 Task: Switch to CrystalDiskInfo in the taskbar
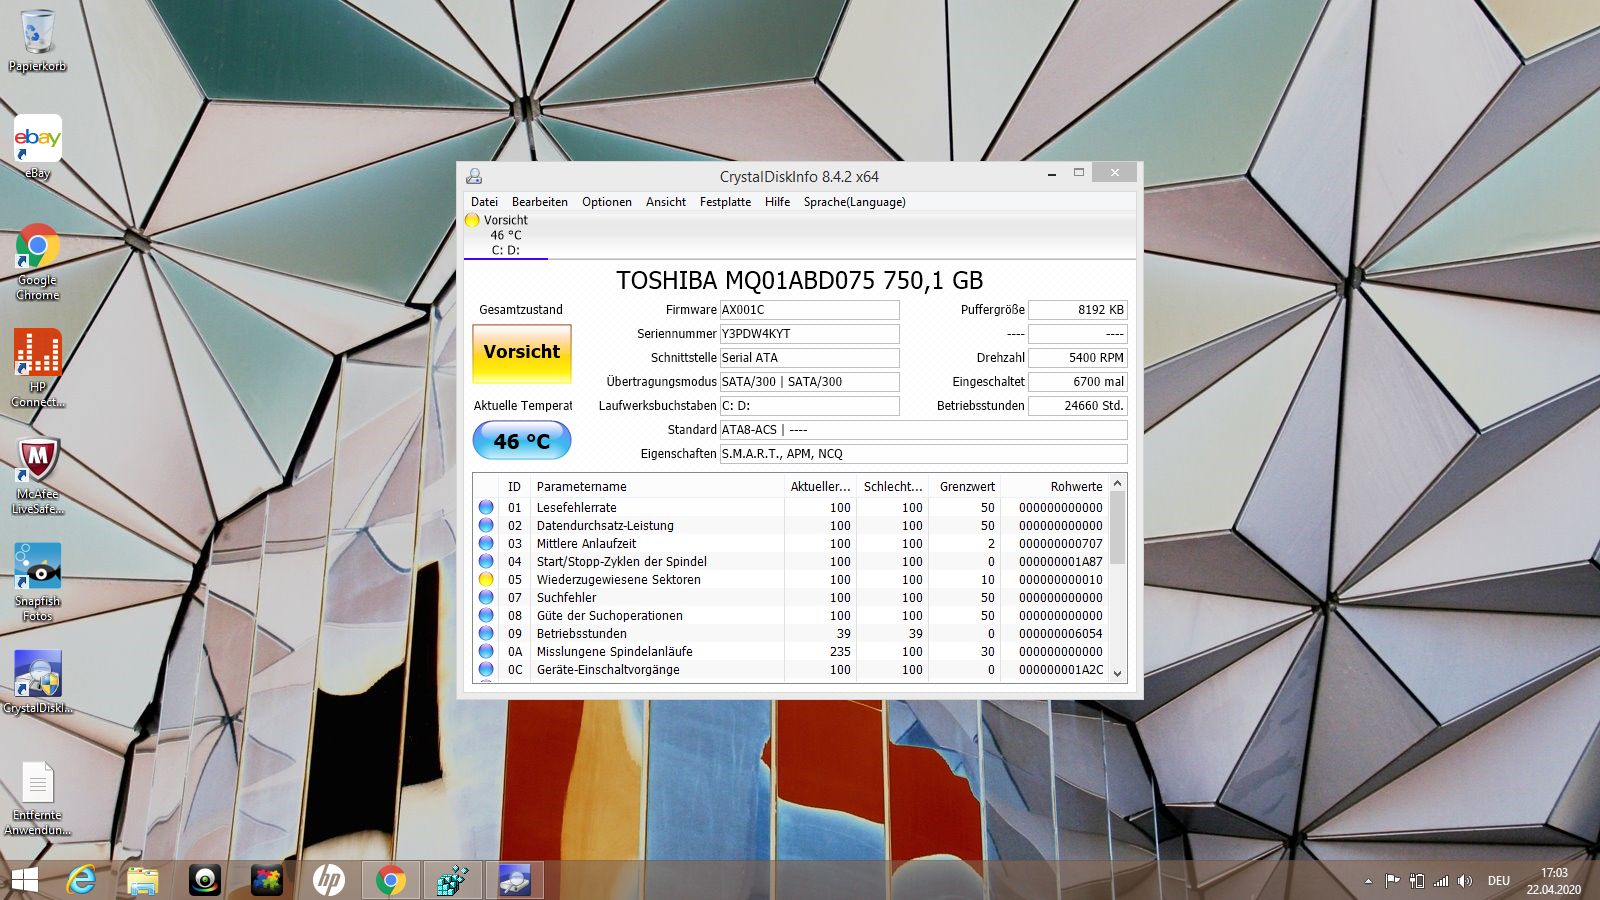pyautogui.click(x=515, y=880)
